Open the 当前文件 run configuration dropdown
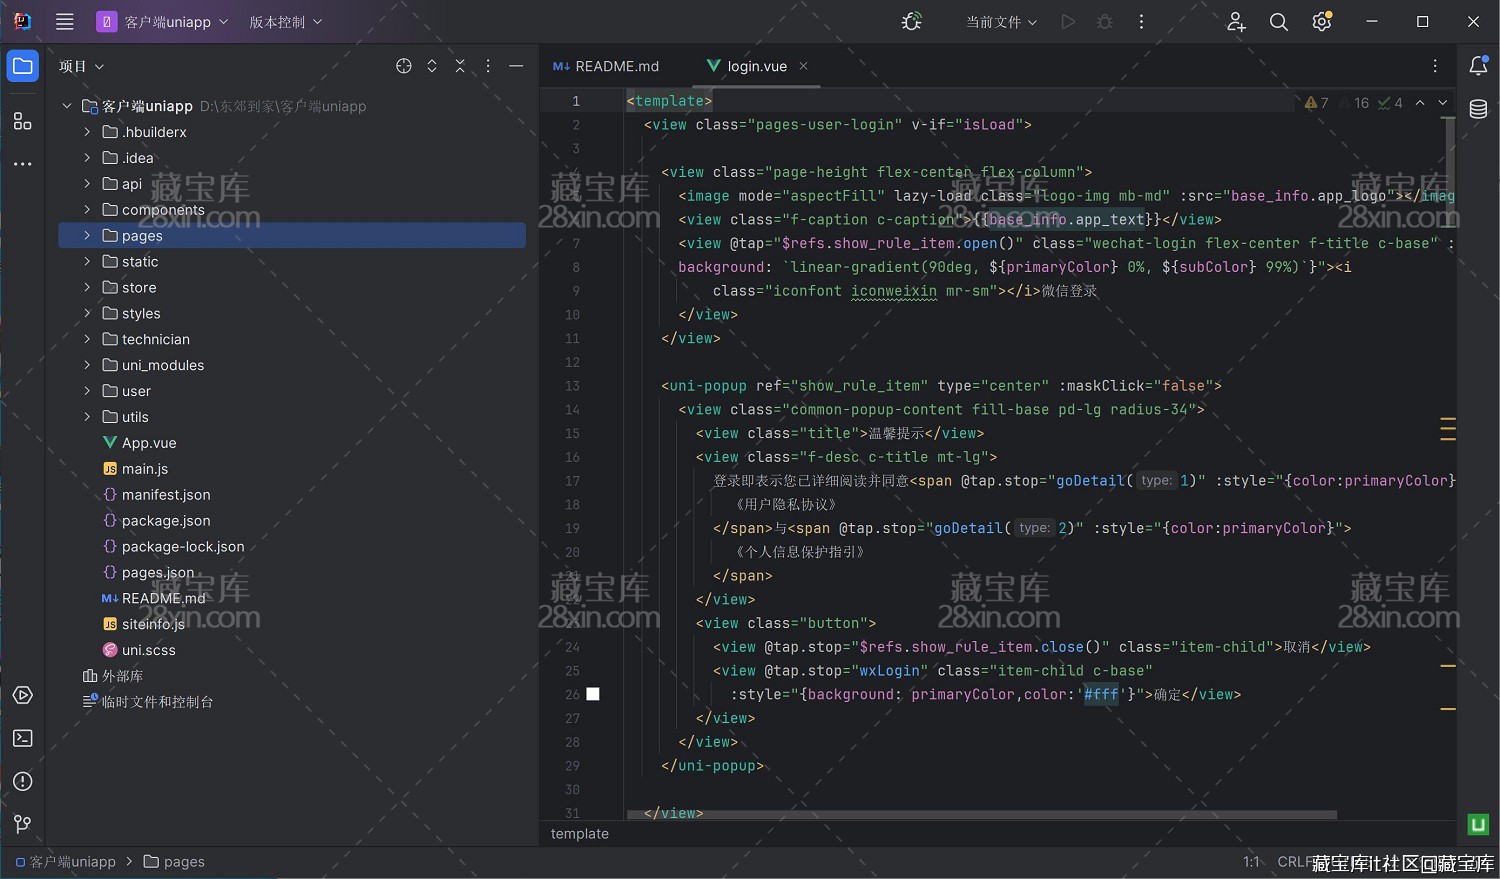1500x879 pixels. click(1001, 22)
